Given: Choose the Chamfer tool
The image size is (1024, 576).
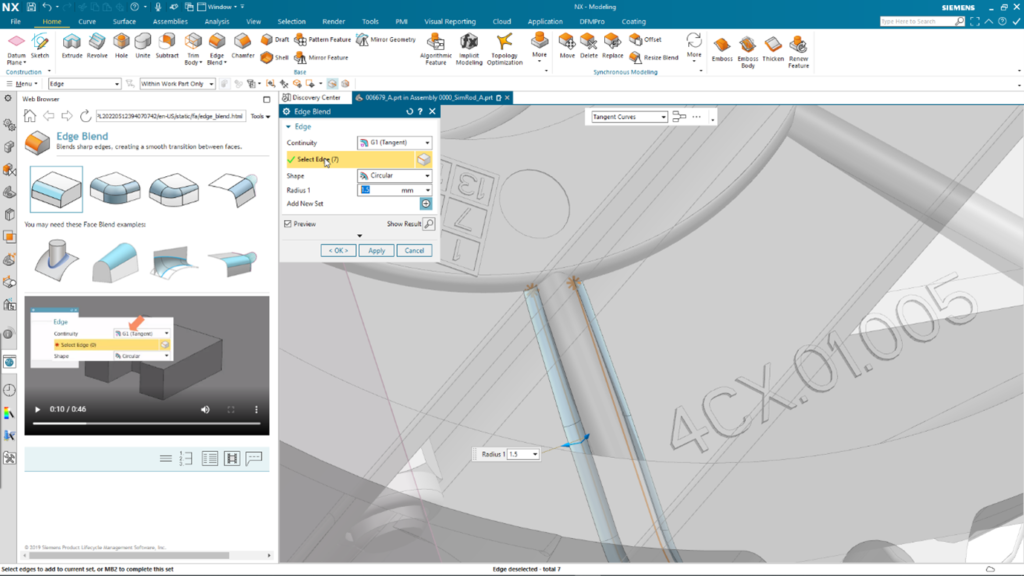Looking at the screenshot, I should pos(243,44).
